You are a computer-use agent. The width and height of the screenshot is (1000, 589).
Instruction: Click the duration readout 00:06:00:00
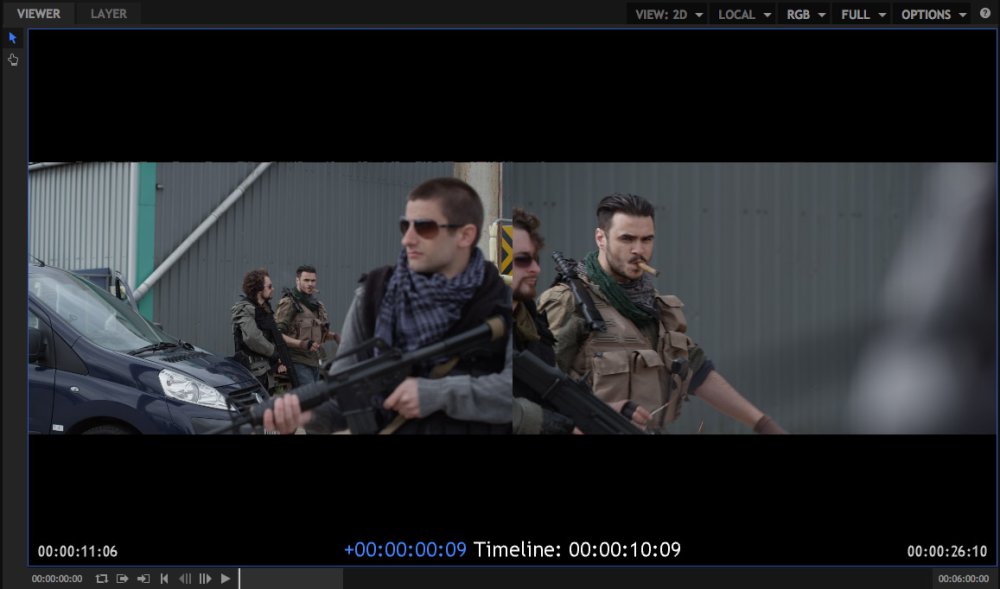tap(964, 579)
